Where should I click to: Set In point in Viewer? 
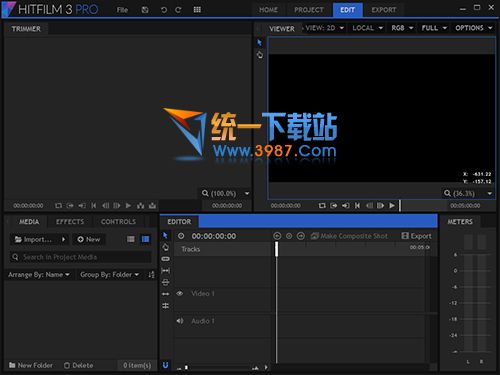coord(334,206)
